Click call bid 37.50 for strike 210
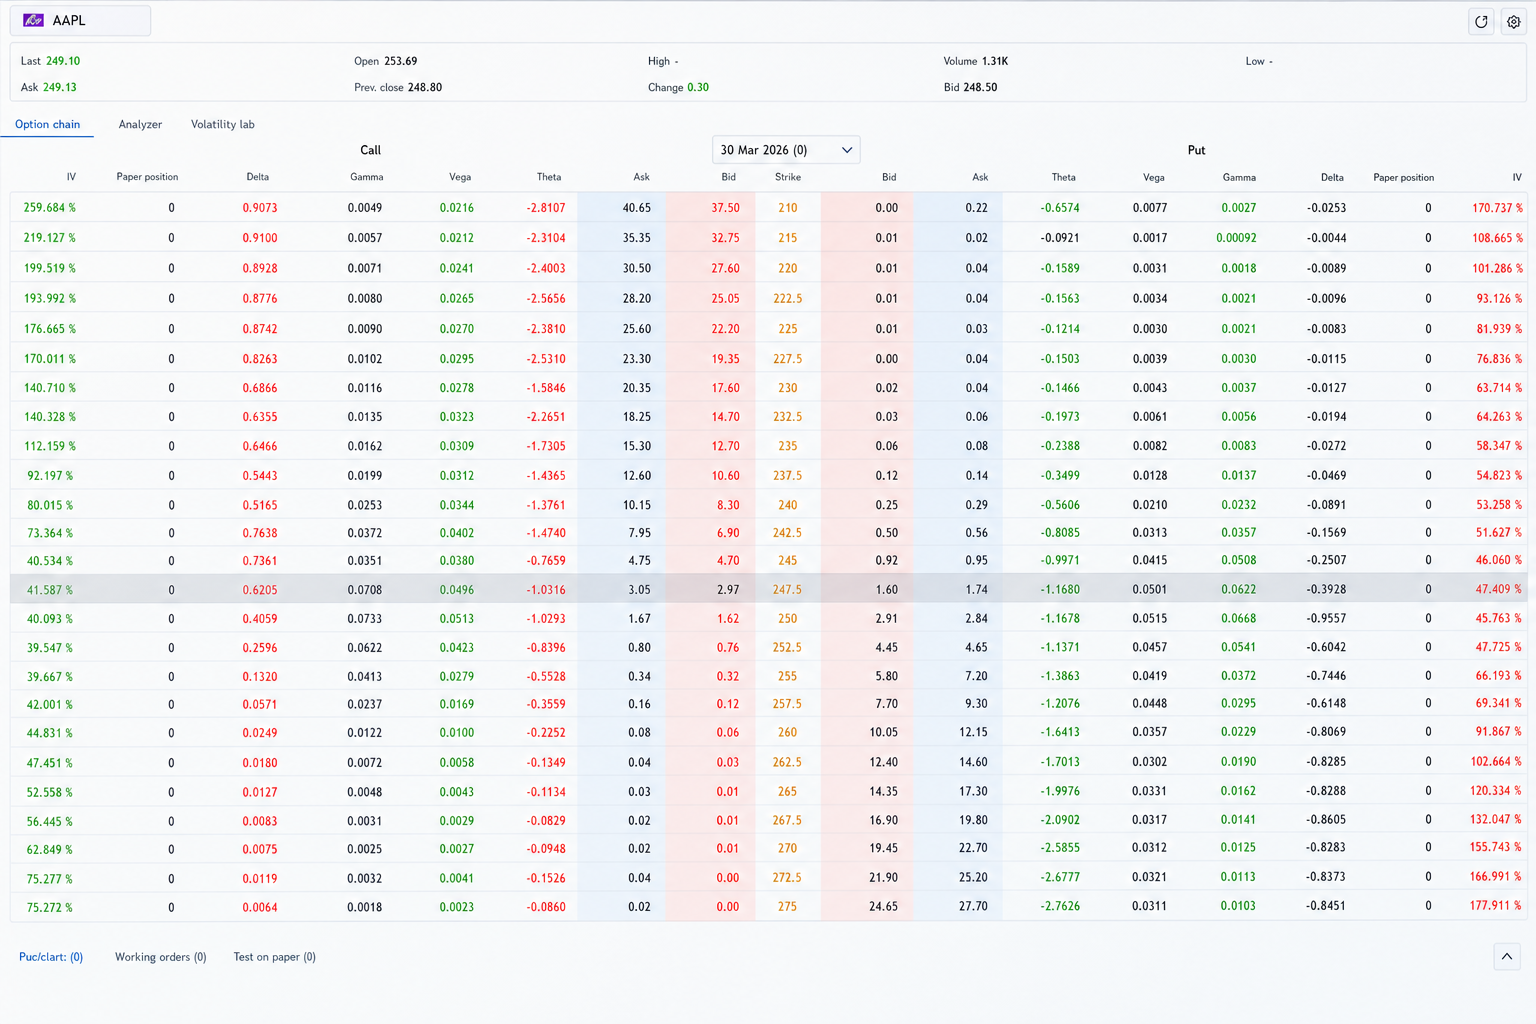The height and width of the screenshot is (1024, 1536). tap(725, 208)
